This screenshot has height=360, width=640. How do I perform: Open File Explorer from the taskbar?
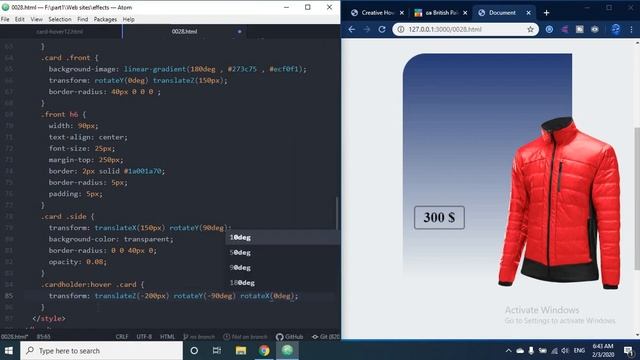pos(241,351)
